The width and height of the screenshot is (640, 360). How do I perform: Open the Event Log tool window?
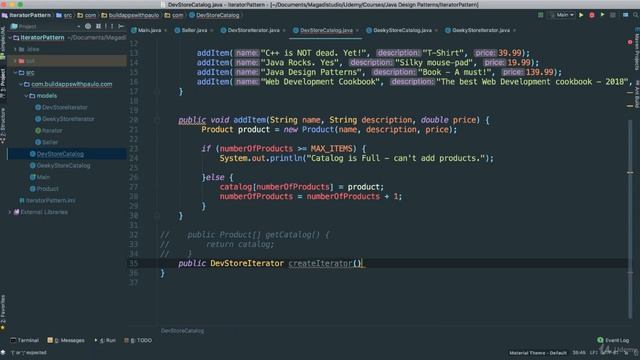pos(613,340)
